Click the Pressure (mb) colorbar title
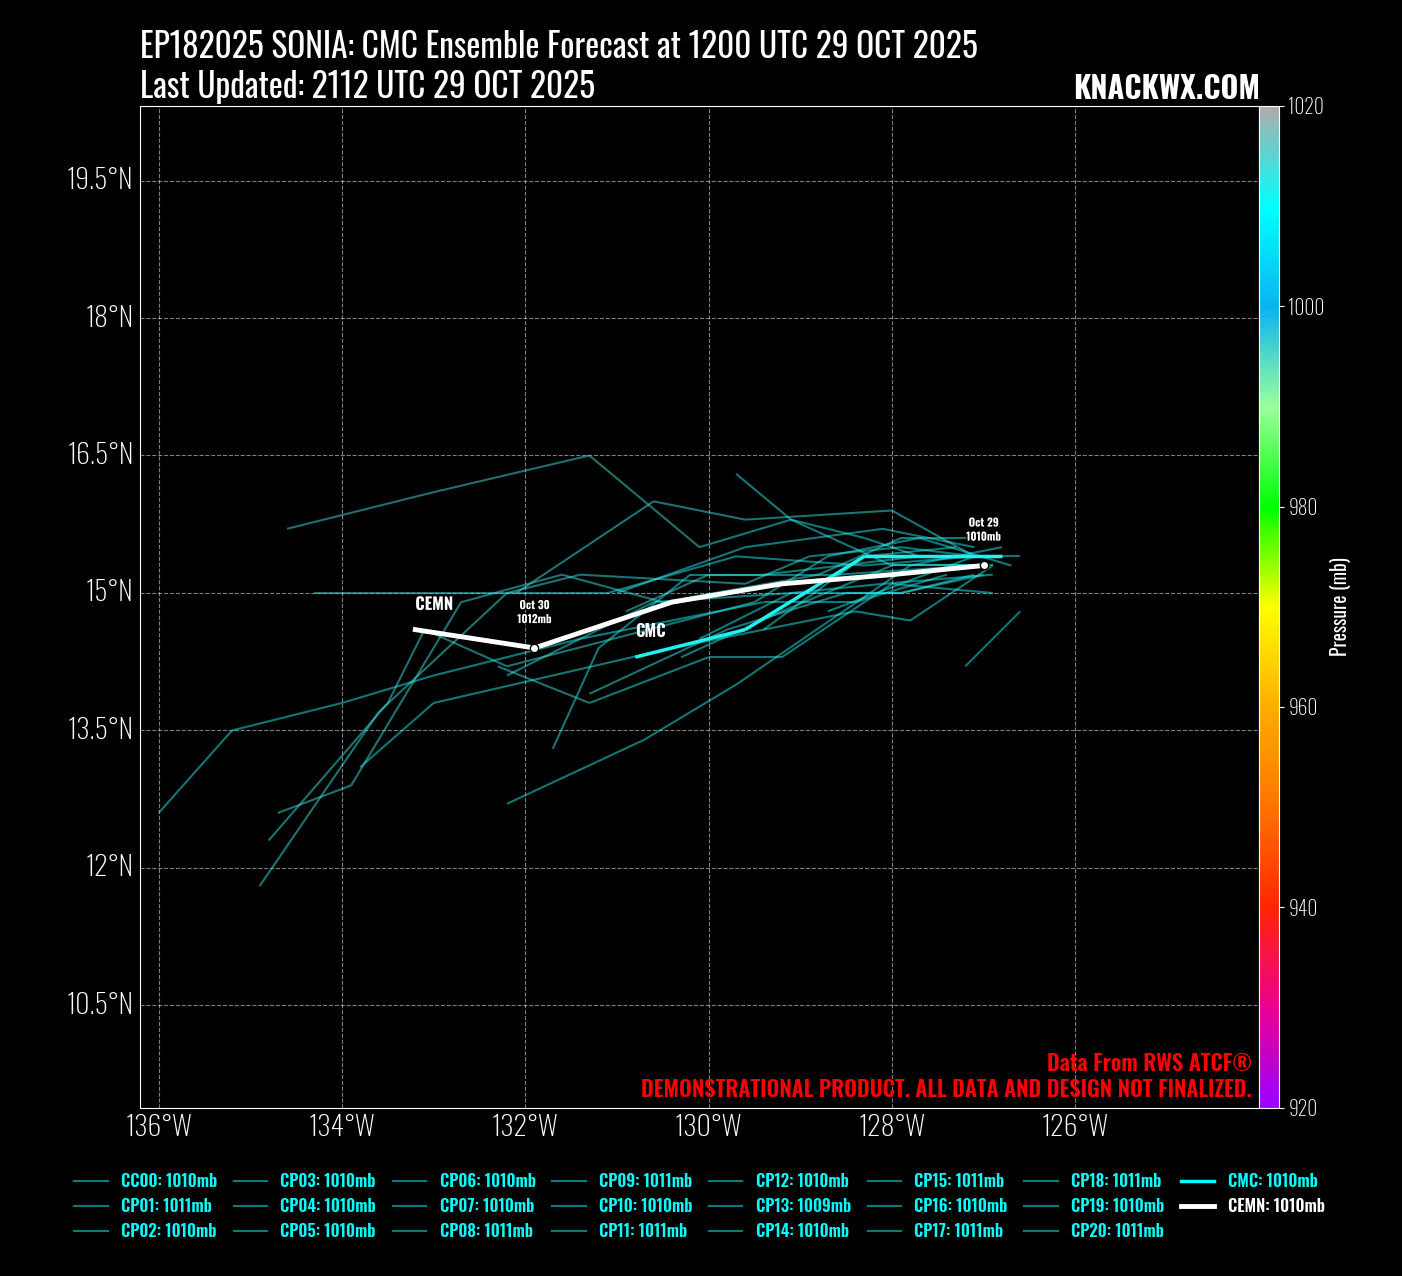 click(x=1339, y=607)
